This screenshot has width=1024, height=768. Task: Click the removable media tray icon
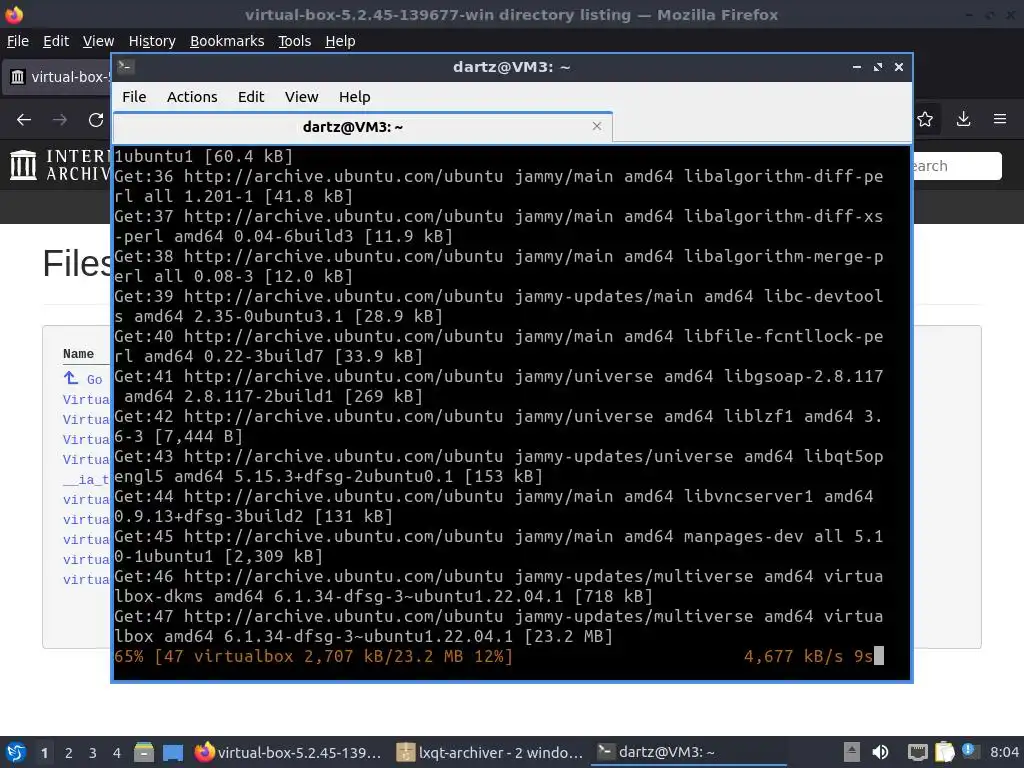(851, 752)
